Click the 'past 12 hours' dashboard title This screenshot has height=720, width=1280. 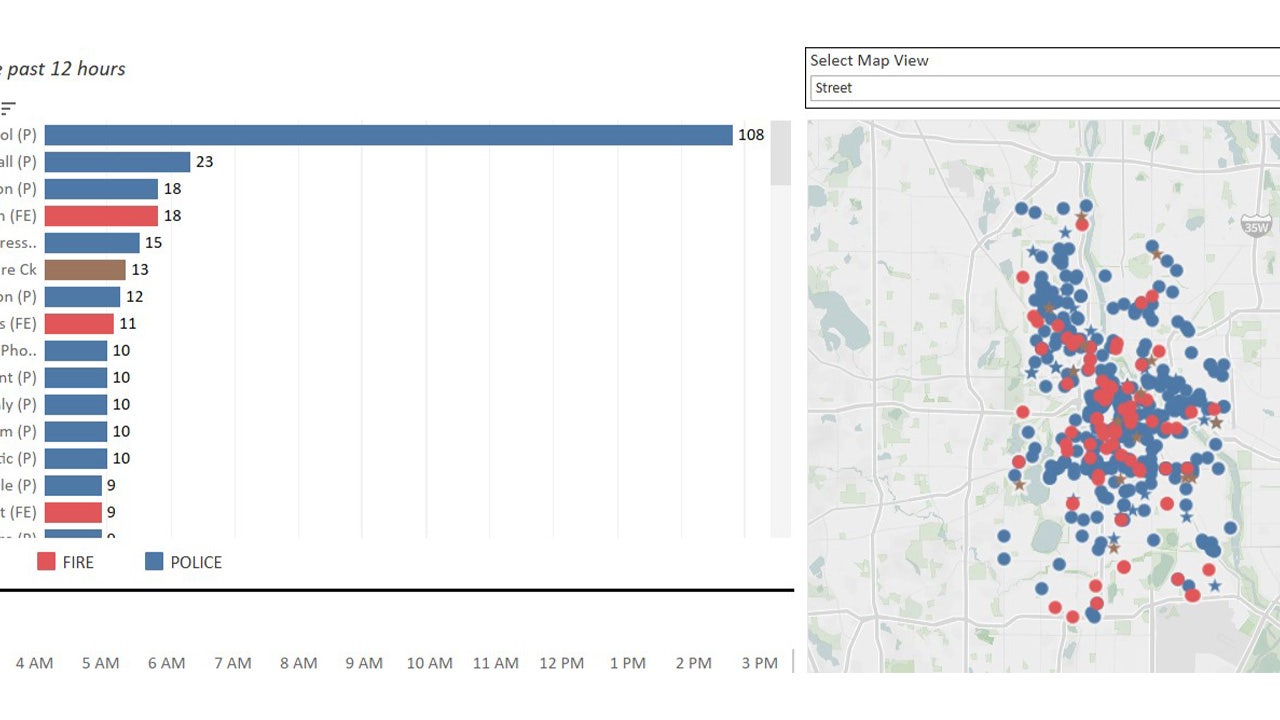pyautogui.click(x=63, y=68)
